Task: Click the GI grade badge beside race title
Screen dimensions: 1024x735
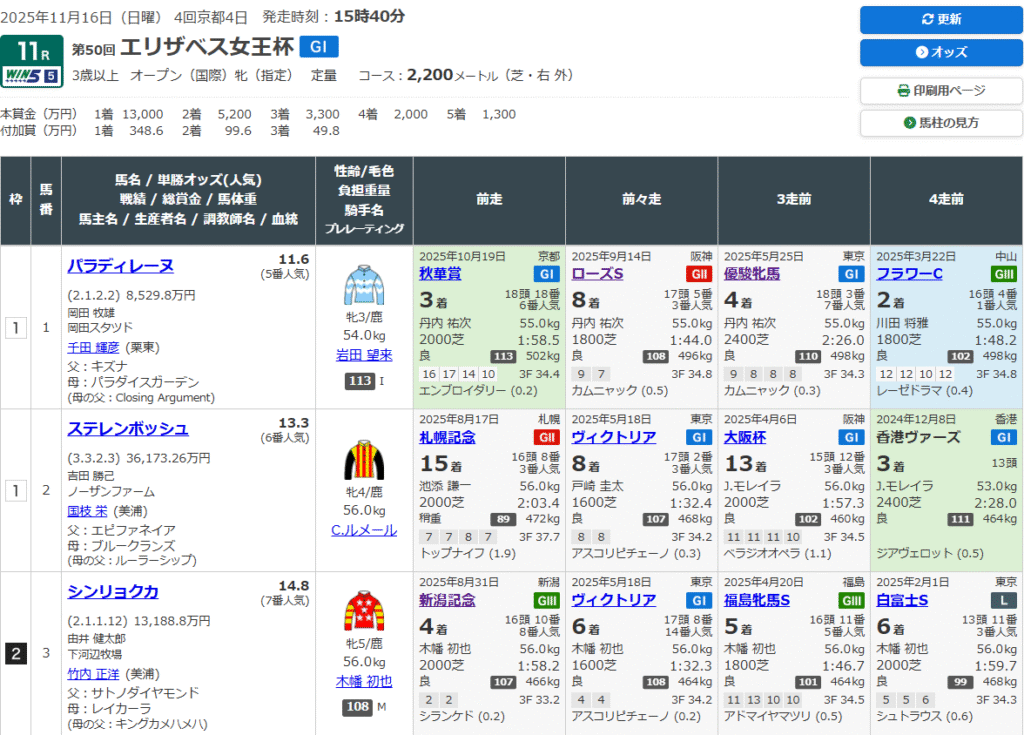Action: click(x=319, y=47)
